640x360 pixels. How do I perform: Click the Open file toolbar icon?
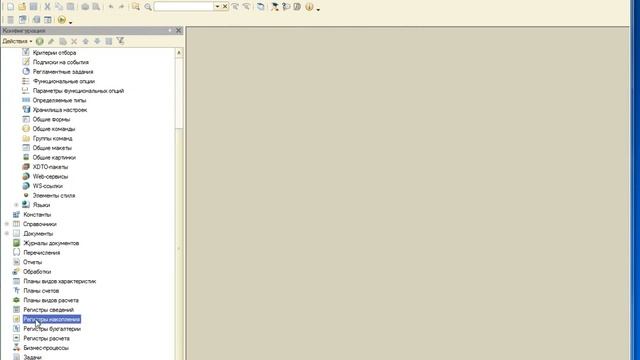pos(22,7)
